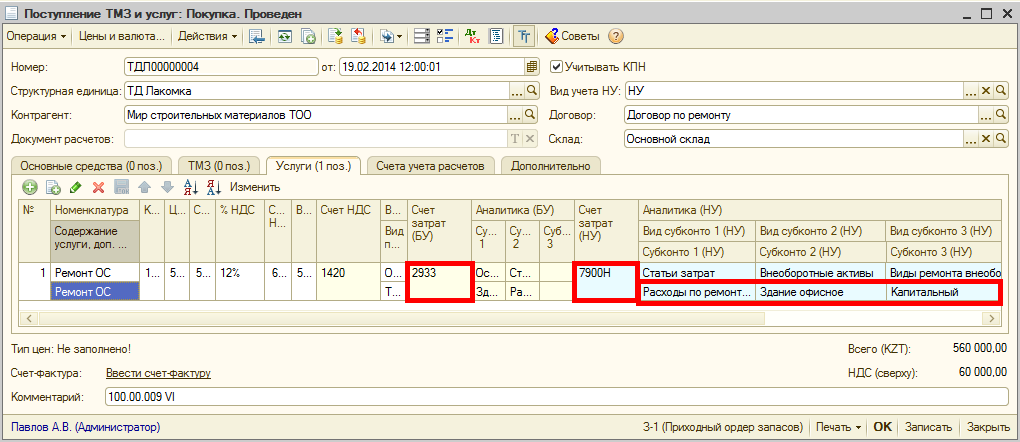Open help with the question mark icon
Screen dimensions: 1020x442
pyautogui.click(x=616, y=37)
